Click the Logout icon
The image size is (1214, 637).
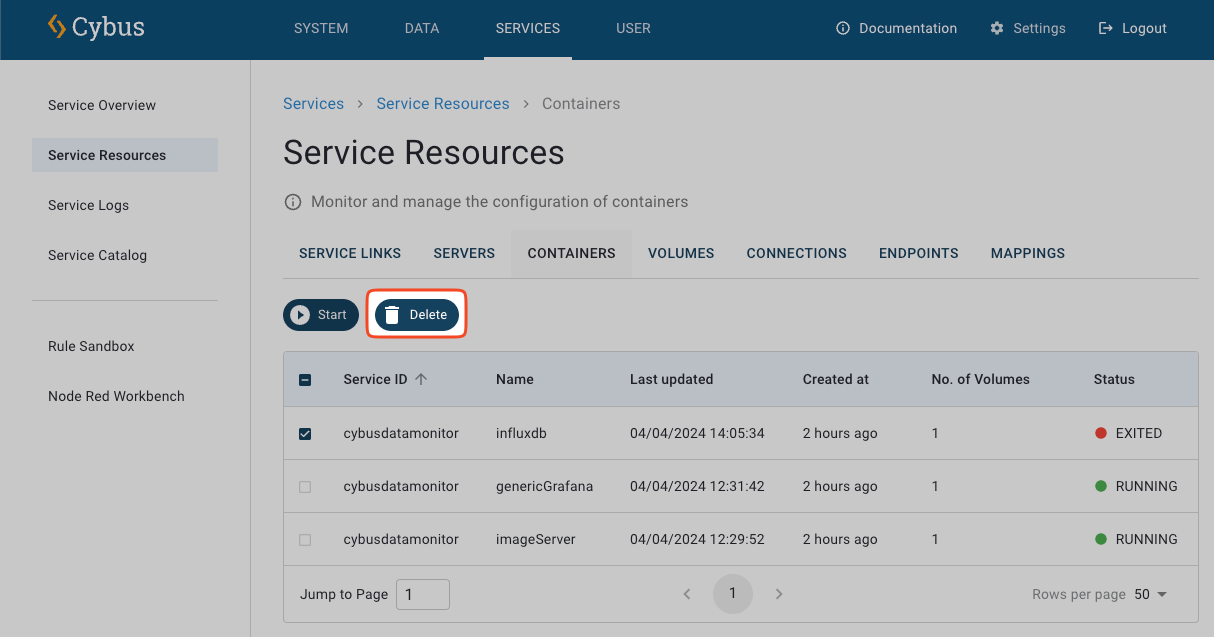[x=1105, y=29]
